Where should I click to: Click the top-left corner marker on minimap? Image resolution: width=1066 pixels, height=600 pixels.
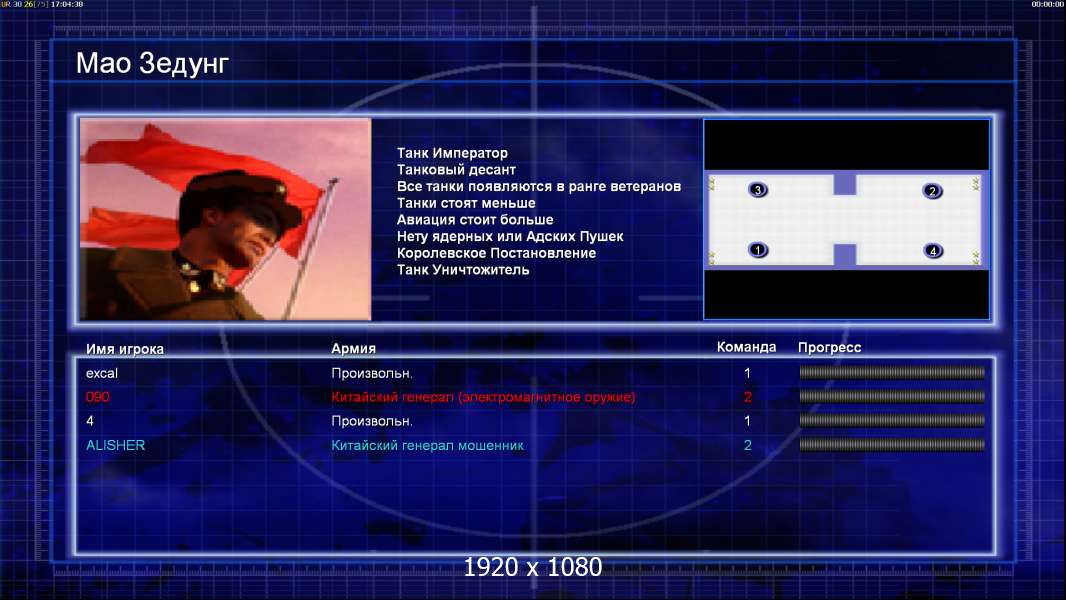click(712, 183)
